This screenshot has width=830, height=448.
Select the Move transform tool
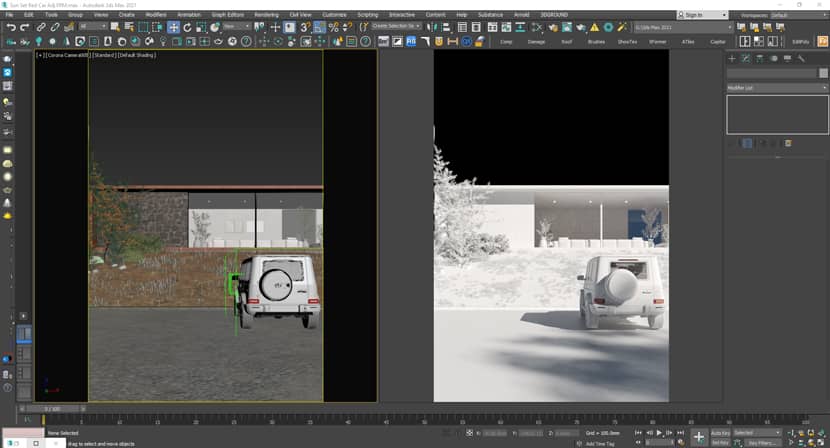(x=173, y=27)
